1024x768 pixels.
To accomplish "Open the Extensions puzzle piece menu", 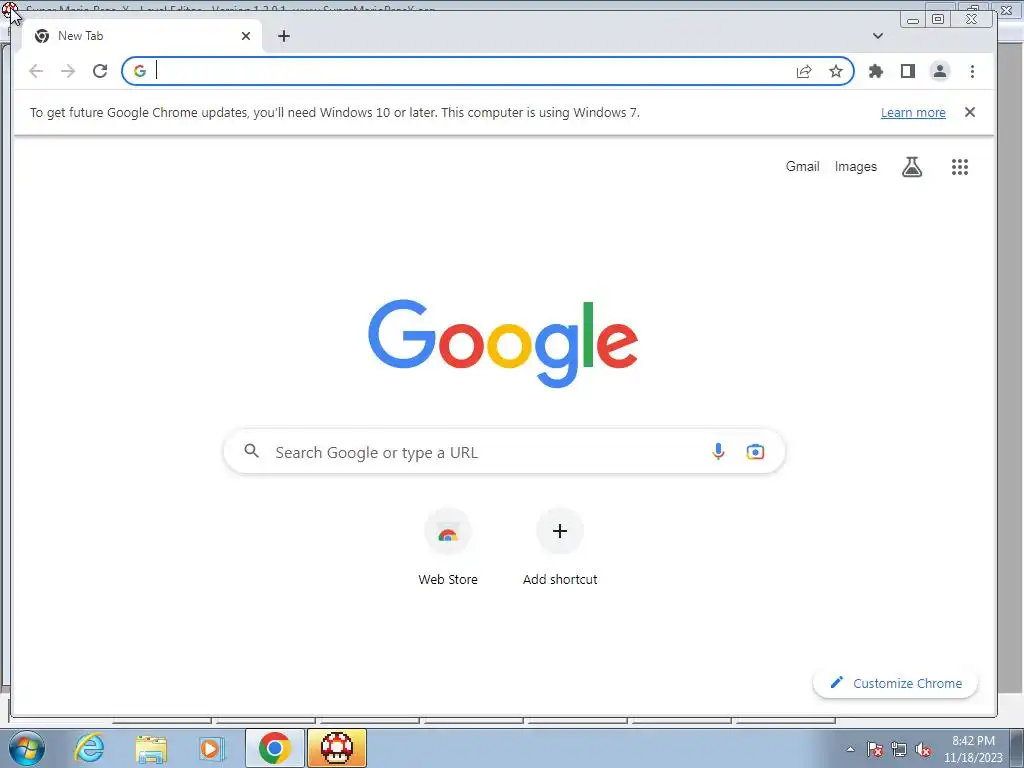I will tap(876, 71).
